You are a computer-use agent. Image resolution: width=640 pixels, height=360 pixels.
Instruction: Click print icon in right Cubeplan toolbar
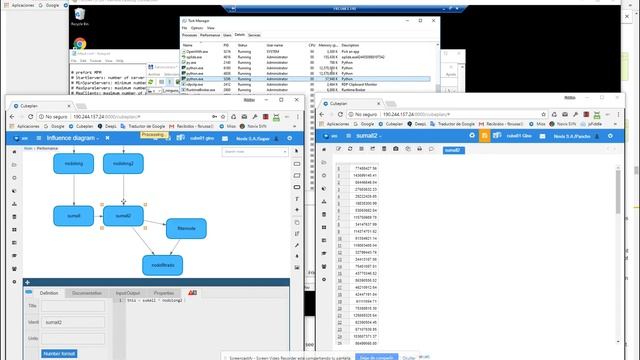[x=419, y=149]
